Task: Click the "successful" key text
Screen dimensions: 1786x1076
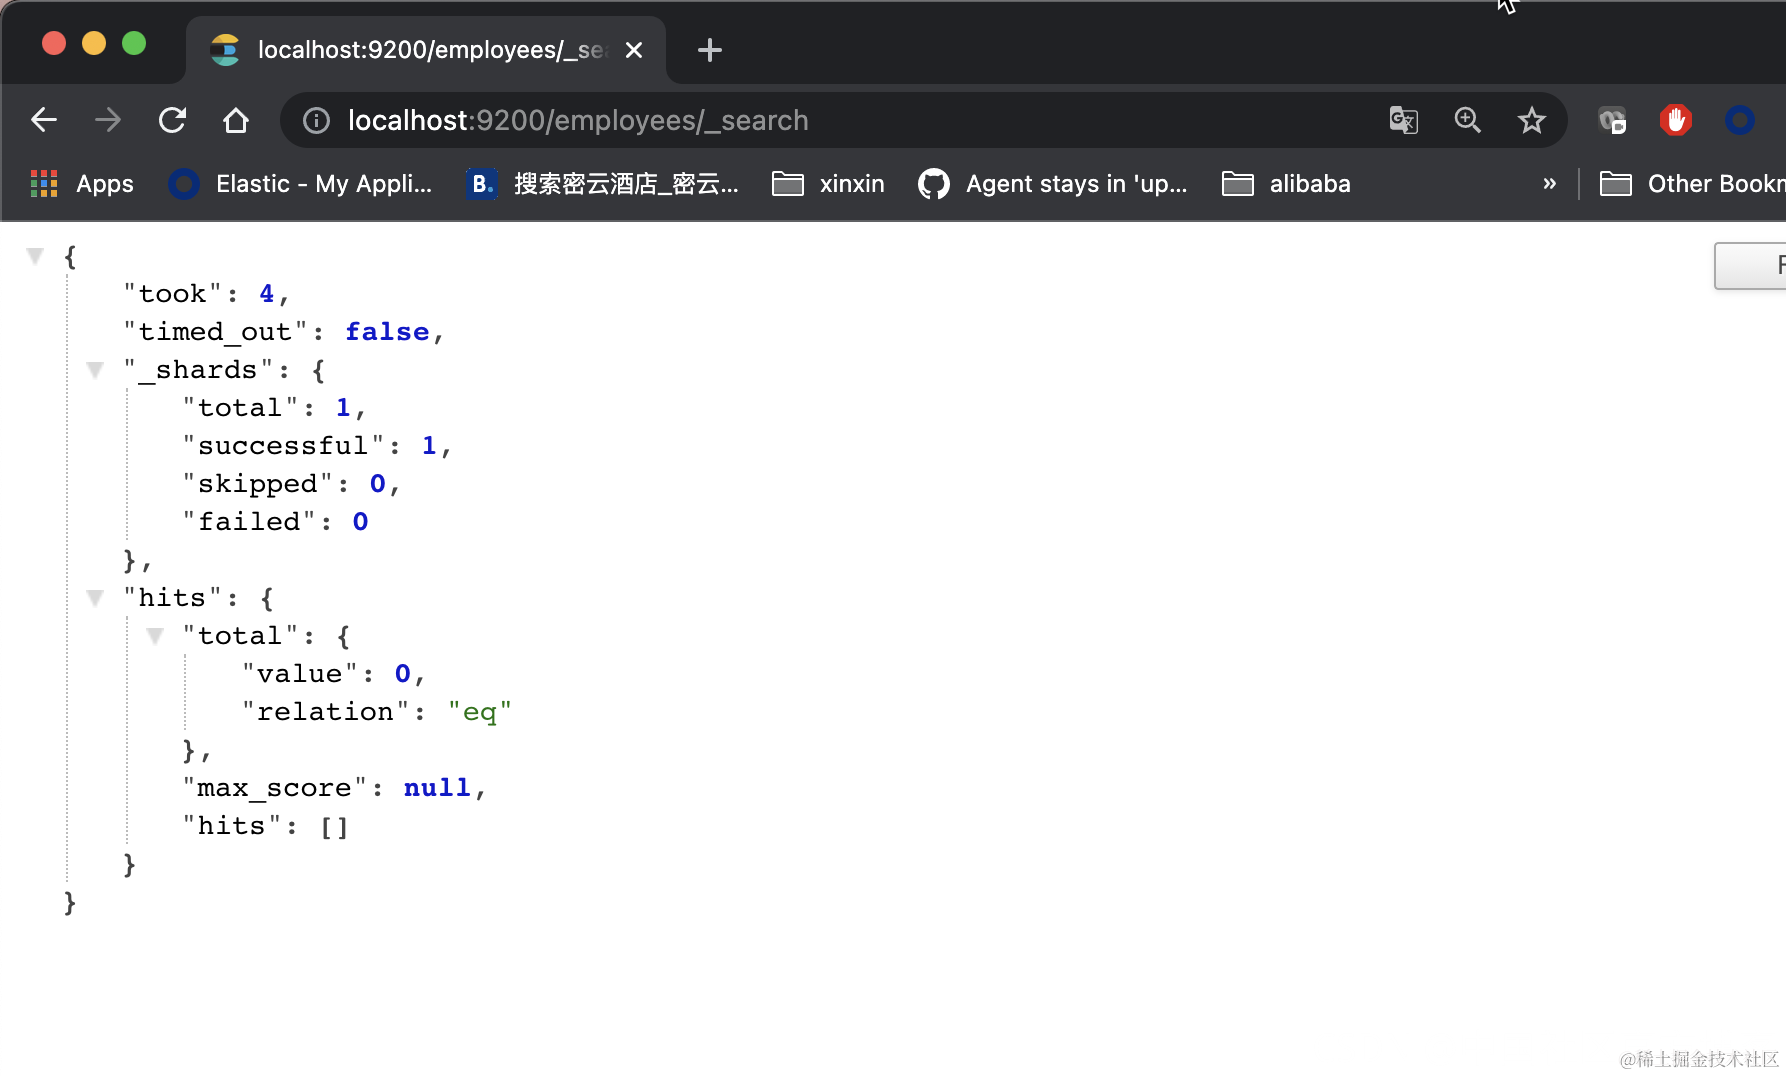Action: click(x=284, y=446)
